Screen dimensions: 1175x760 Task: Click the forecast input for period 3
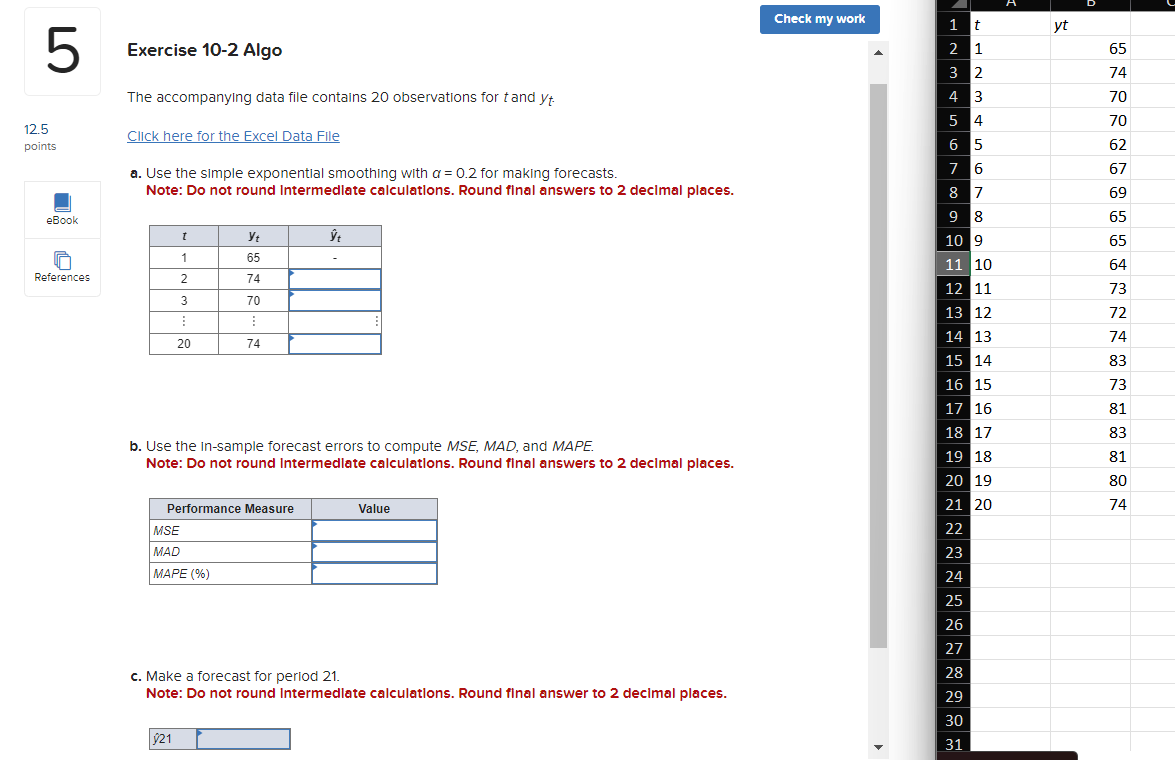(x=335, y=300)
